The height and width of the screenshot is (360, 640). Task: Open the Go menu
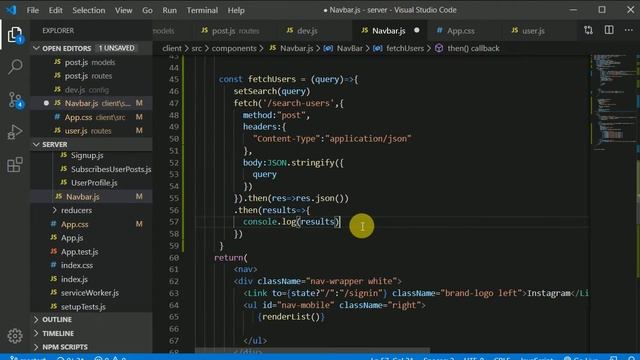(147, 10)
